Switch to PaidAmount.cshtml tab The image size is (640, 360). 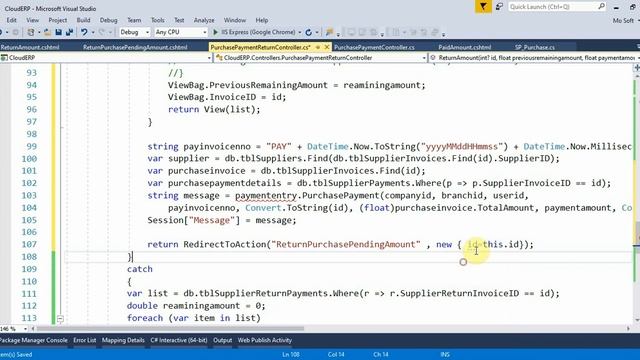click(x=465, y=47)
